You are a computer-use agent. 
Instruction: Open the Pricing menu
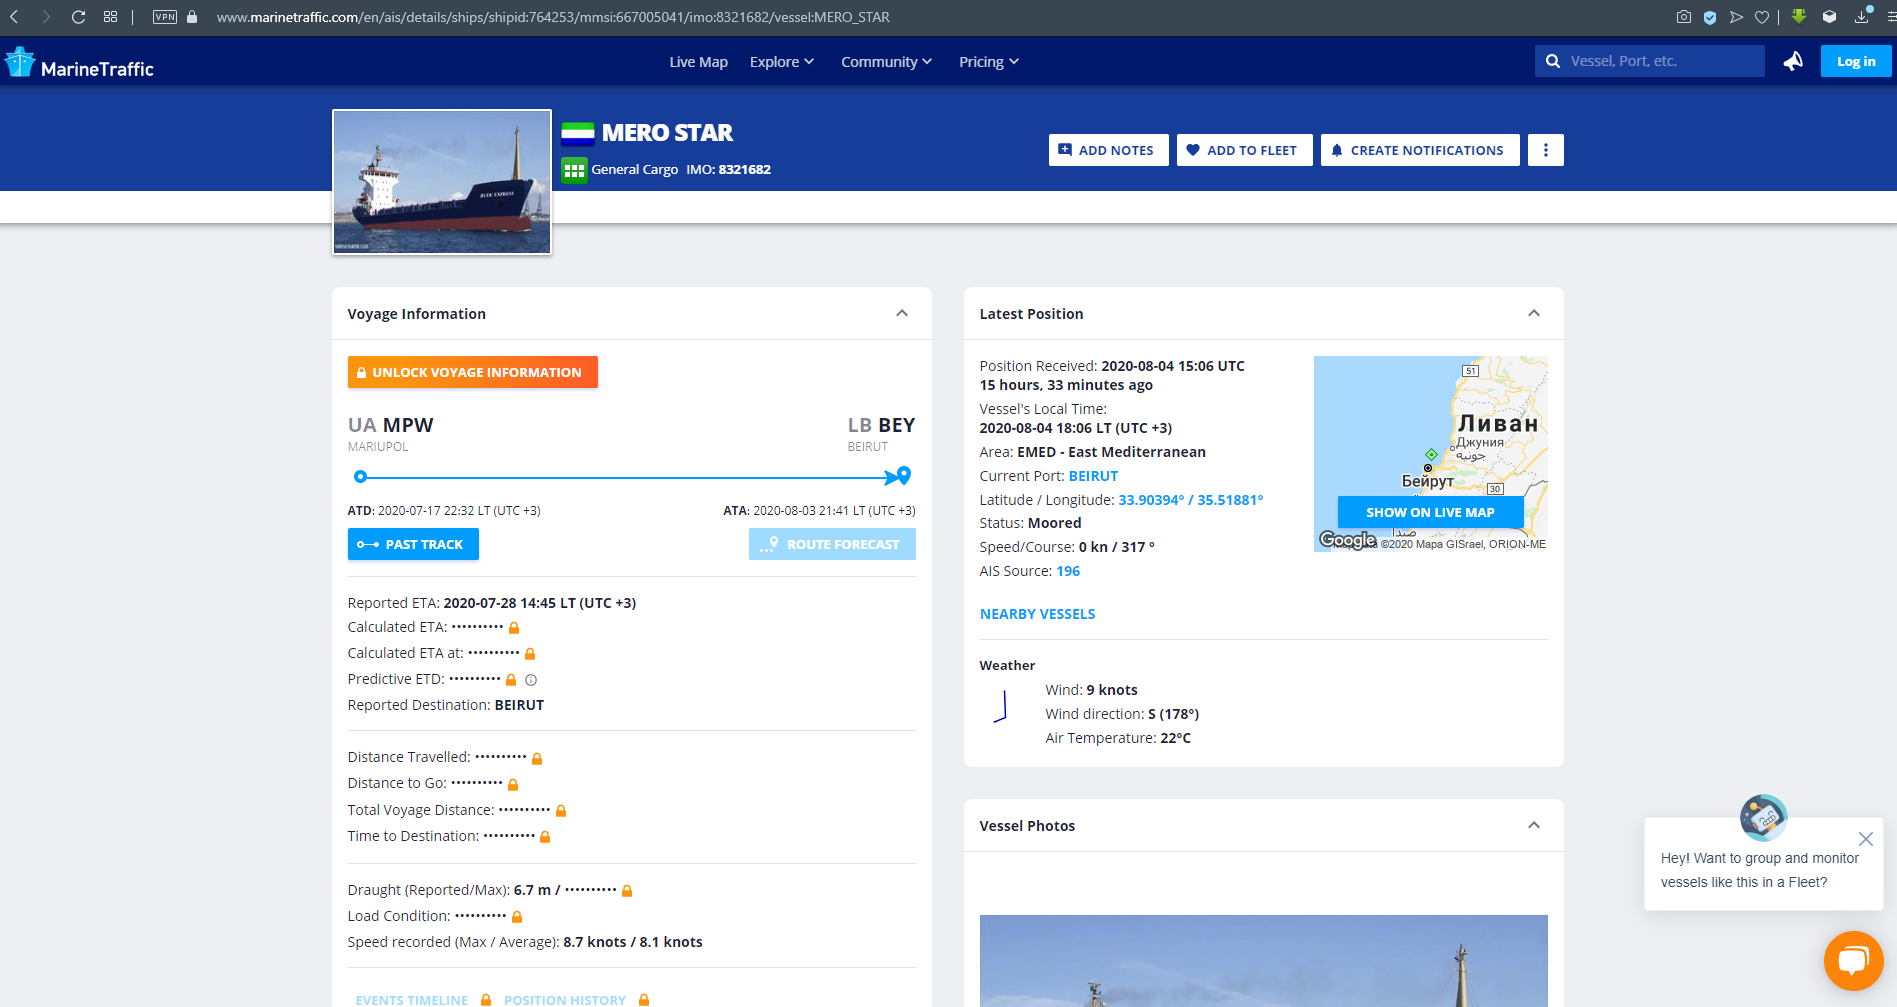pos(988,62)
